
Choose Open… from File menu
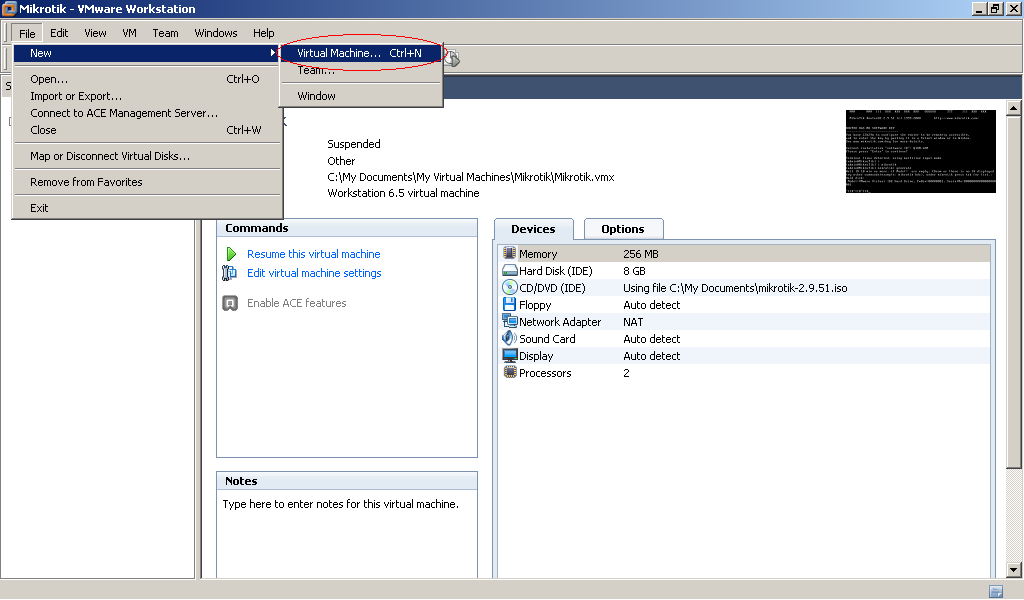pyautogui.click(x=147, y=79)
